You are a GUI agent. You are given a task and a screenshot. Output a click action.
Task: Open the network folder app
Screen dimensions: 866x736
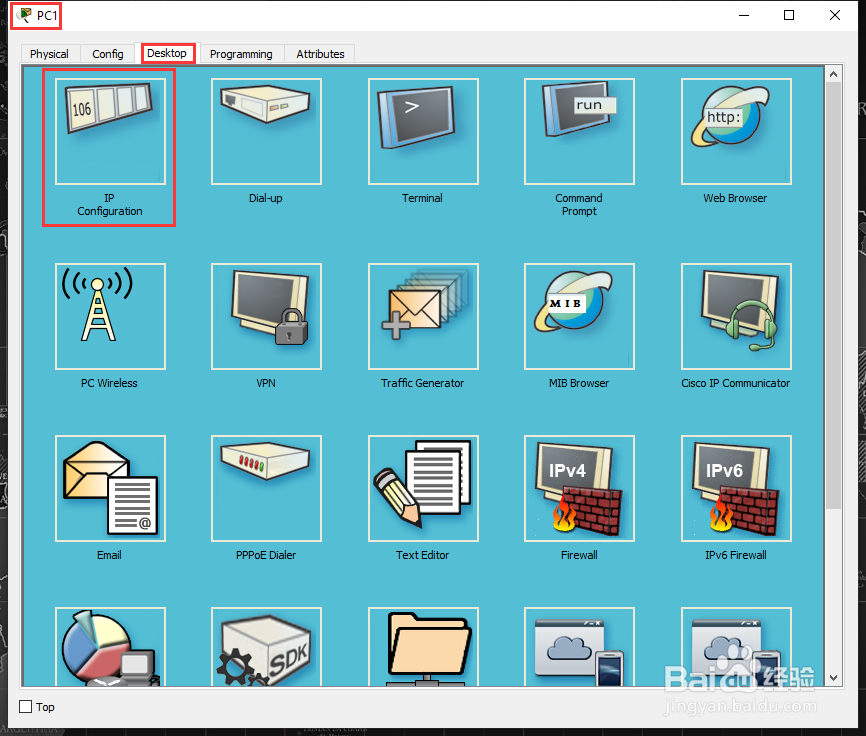(423, 647)
